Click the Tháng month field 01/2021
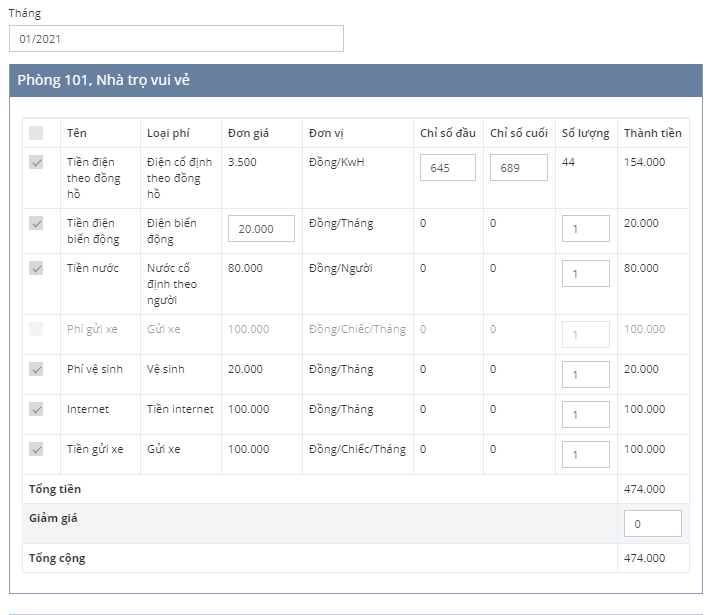715x615 pixels. [x=176, y=39]
